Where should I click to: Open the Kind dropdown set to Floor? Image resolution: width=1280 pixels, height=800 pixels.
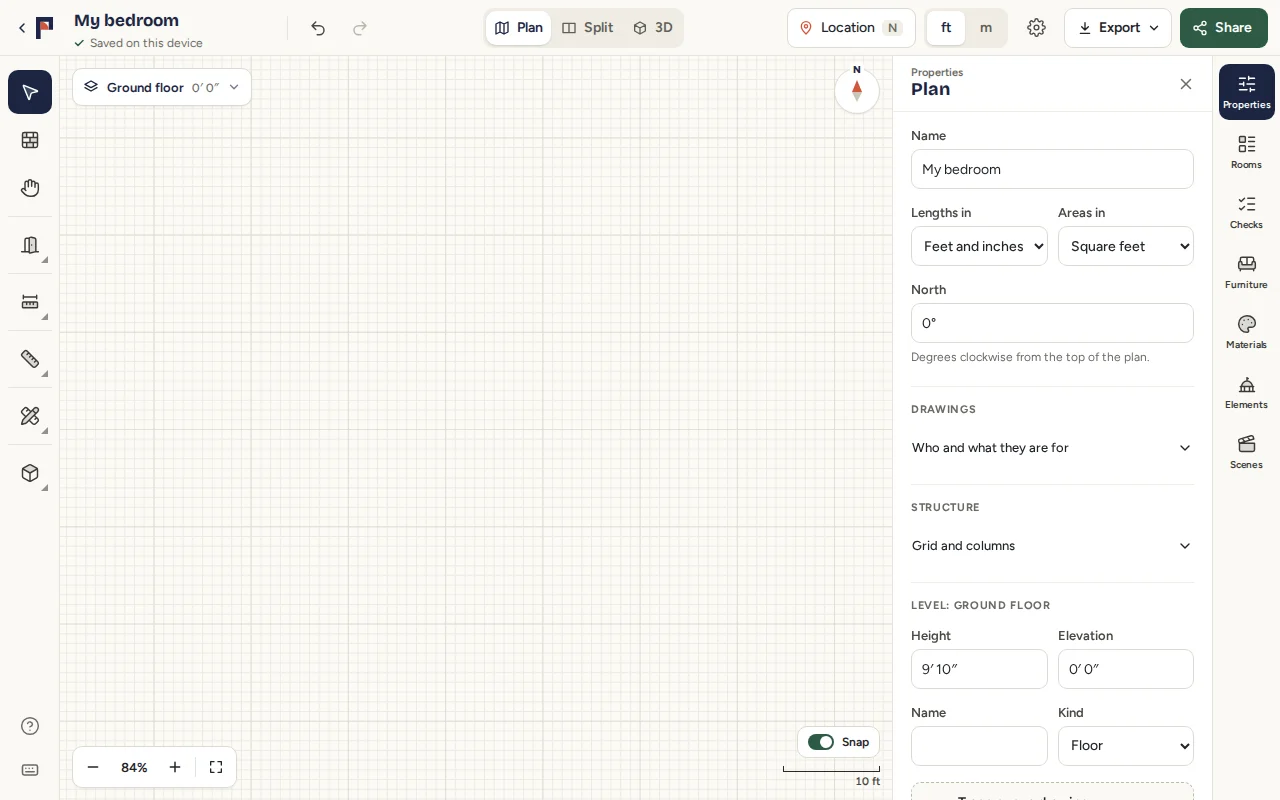pos(1126,746)
